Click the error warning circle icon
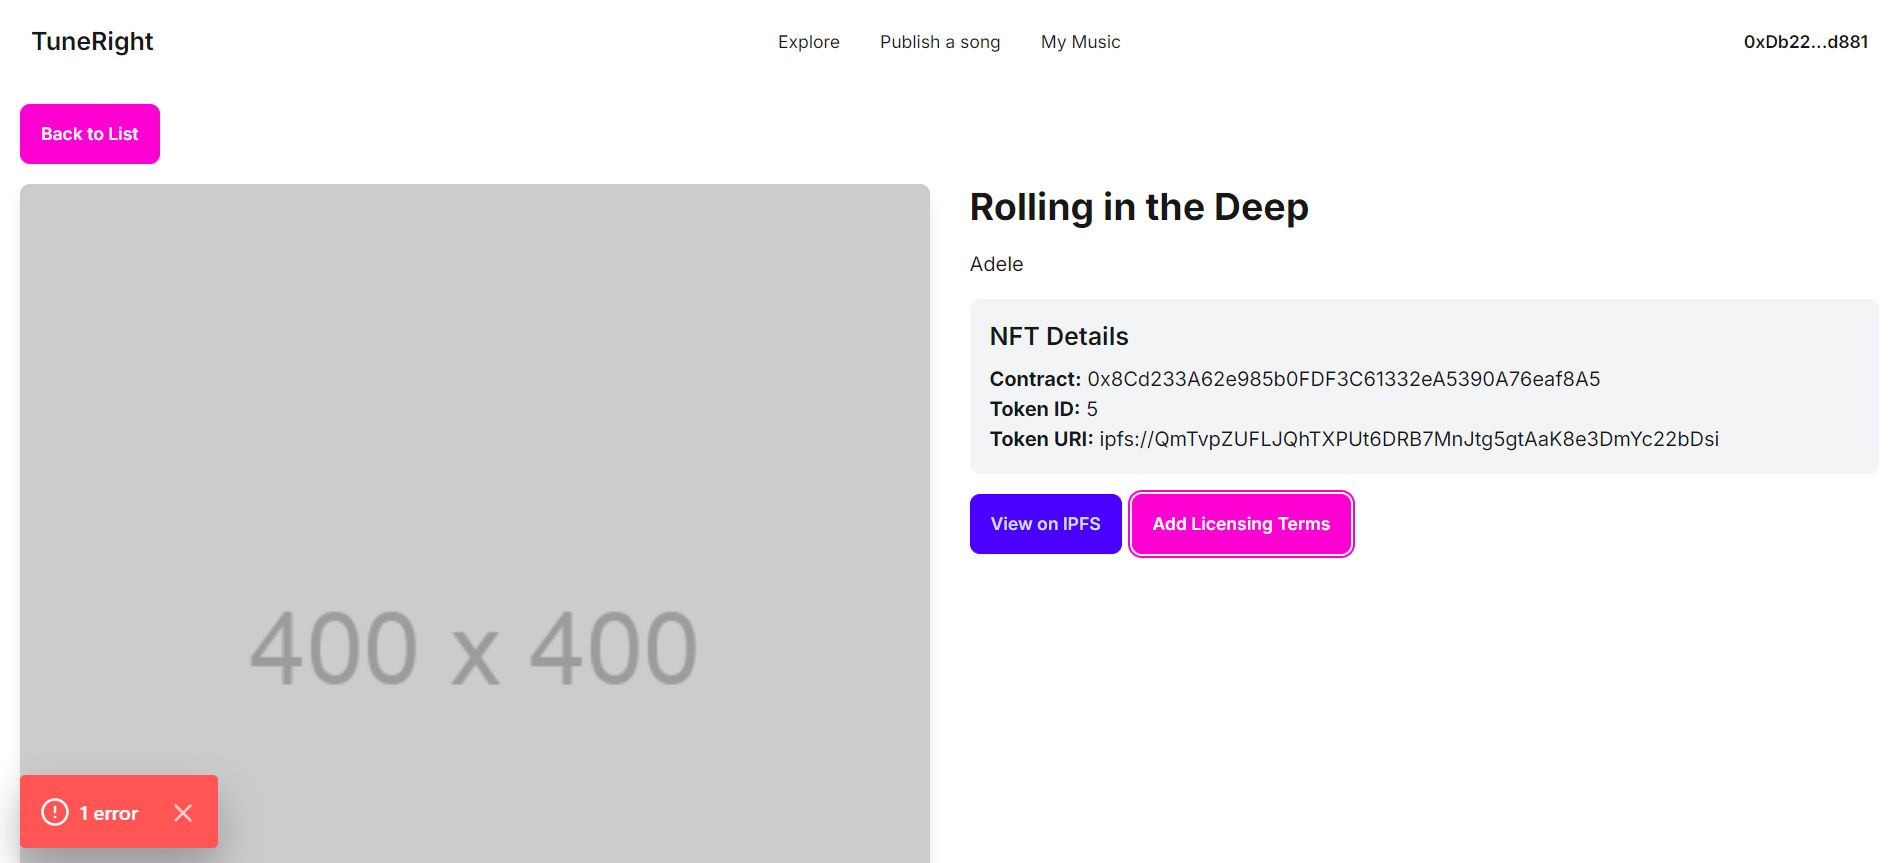 tap(55, 812)
